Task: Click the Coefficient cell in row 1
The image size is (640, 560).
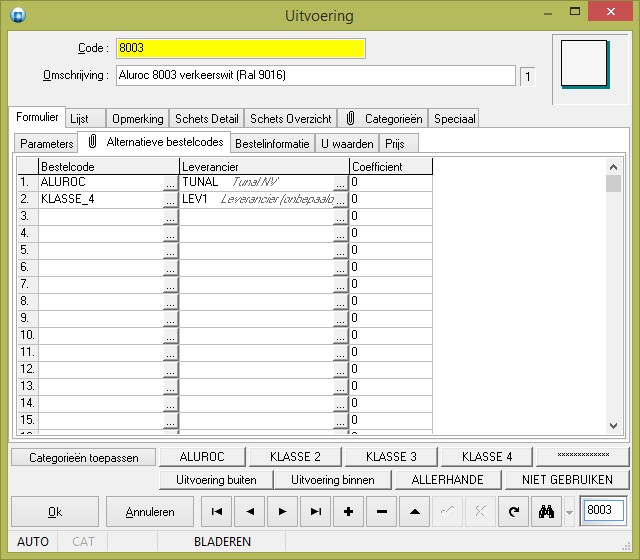Action: 391,182
